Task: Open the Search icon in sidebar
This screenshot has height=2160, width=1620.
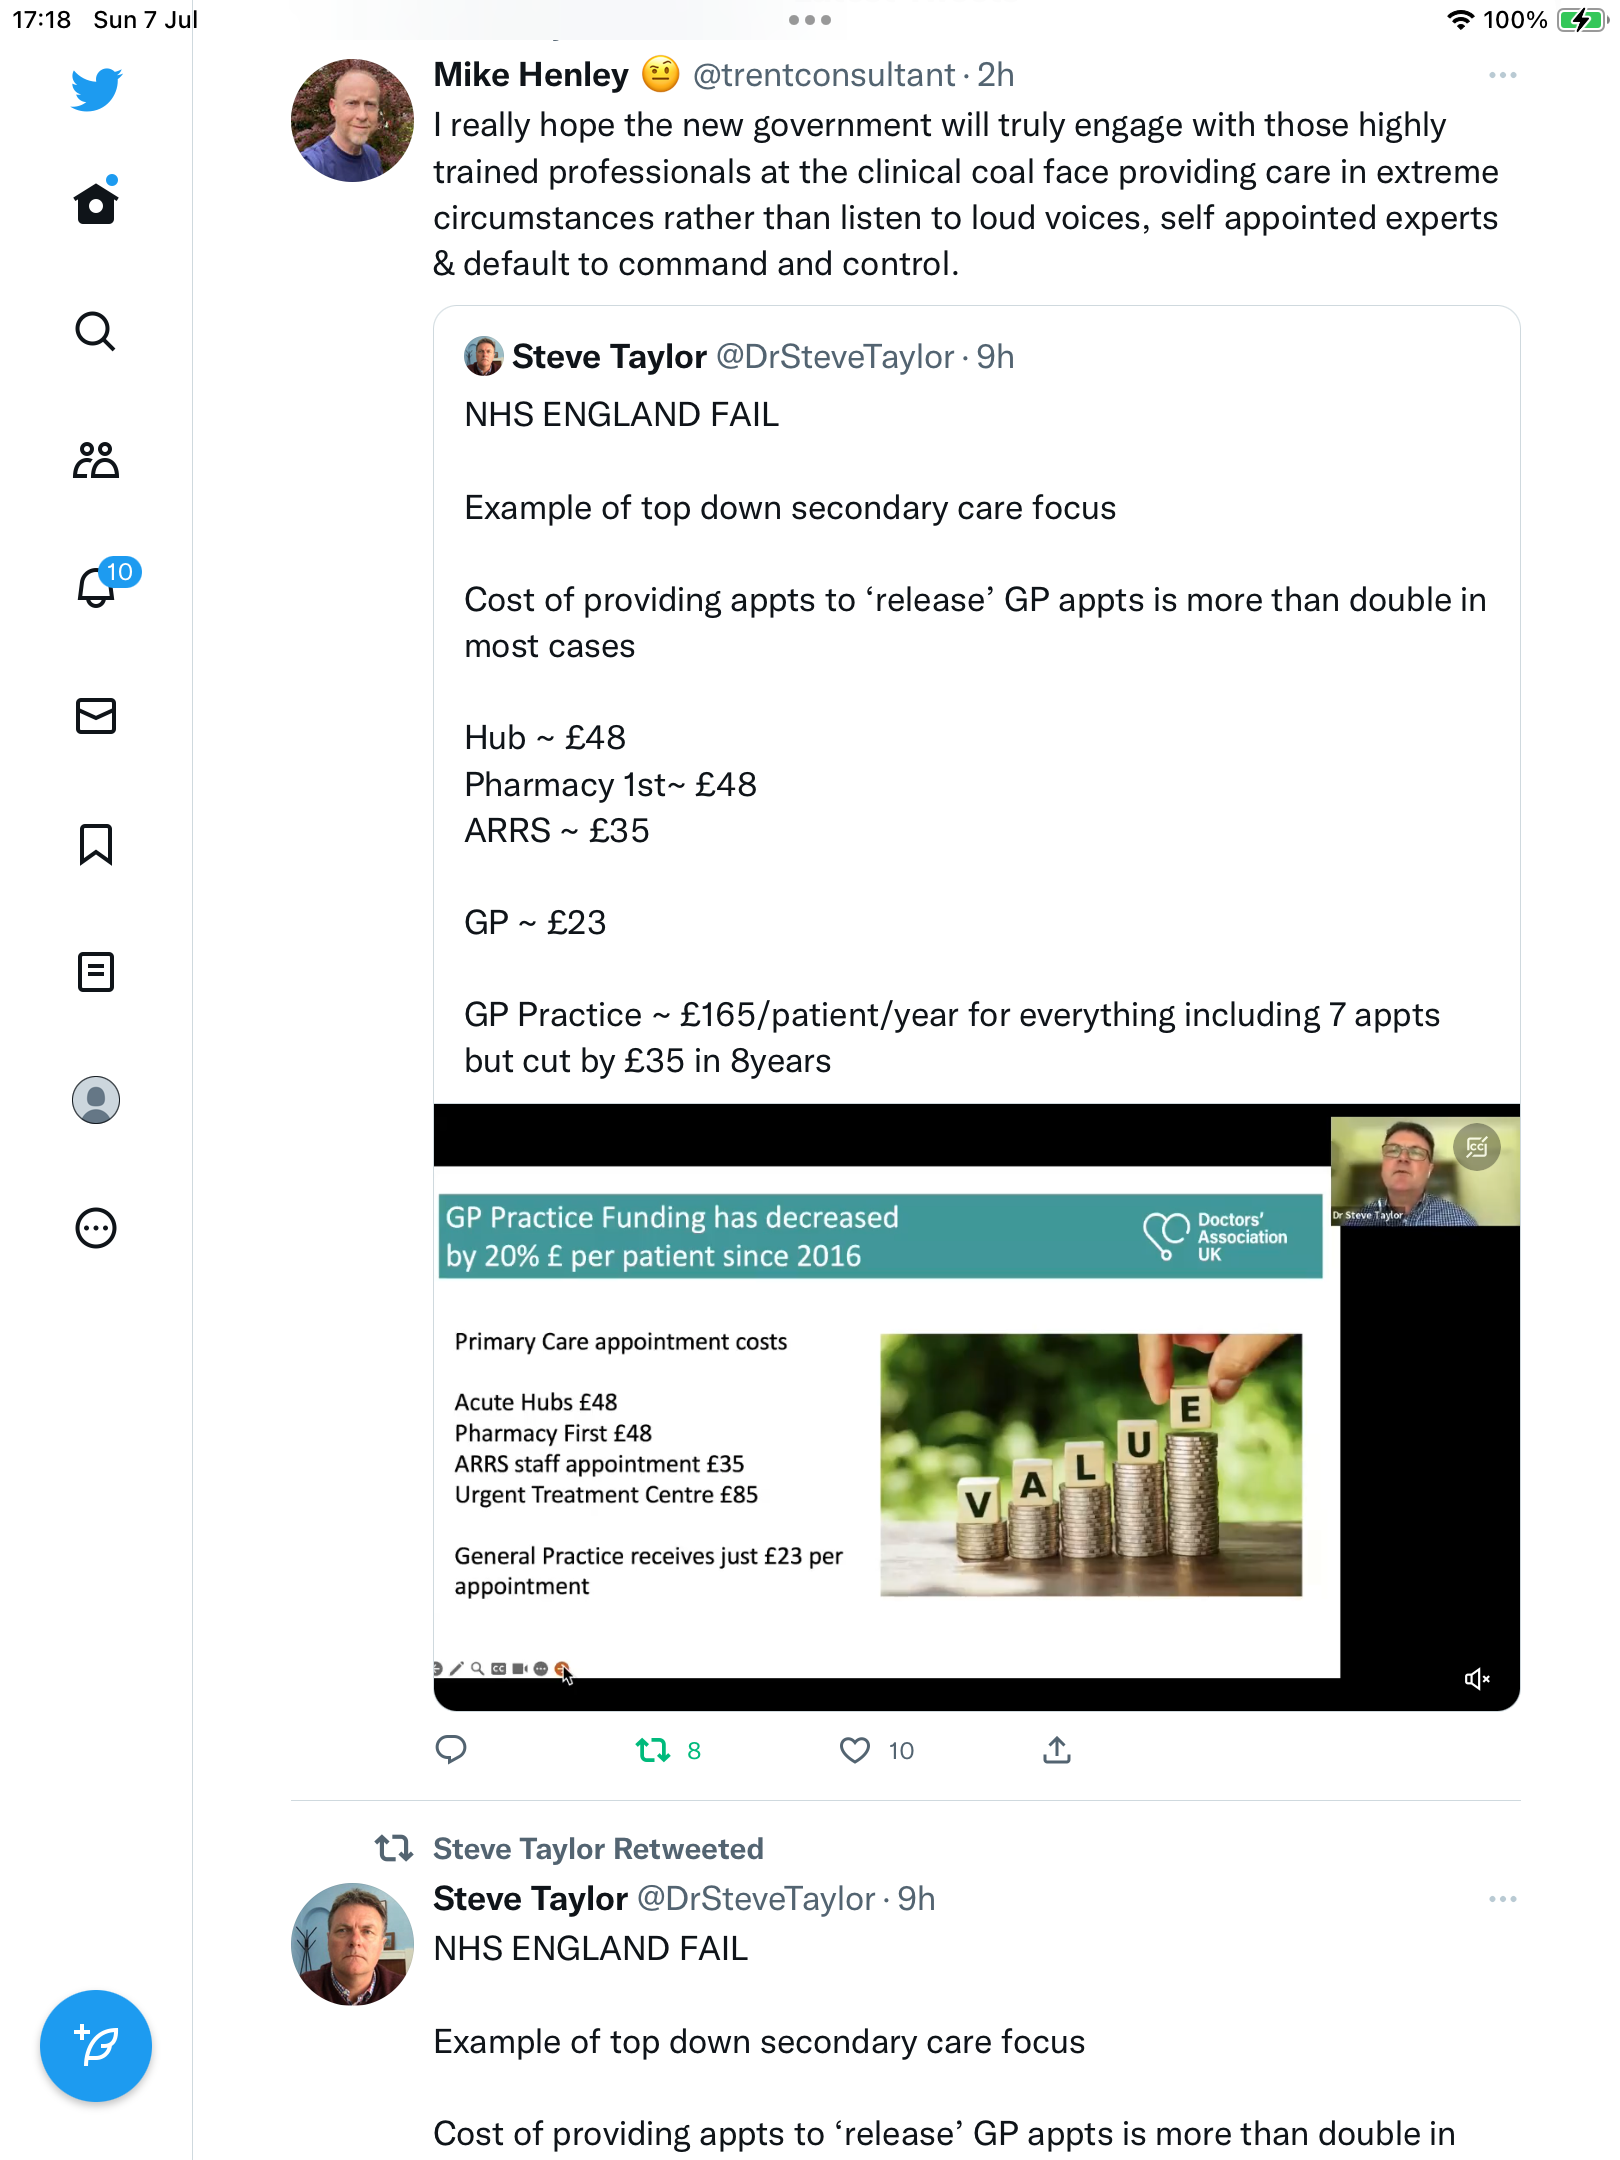Action: [96, 332]
